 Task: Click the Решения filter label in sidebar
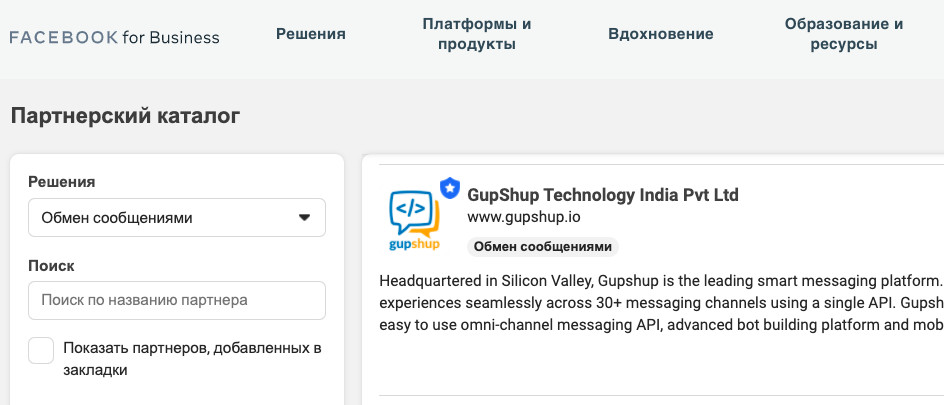62,182
